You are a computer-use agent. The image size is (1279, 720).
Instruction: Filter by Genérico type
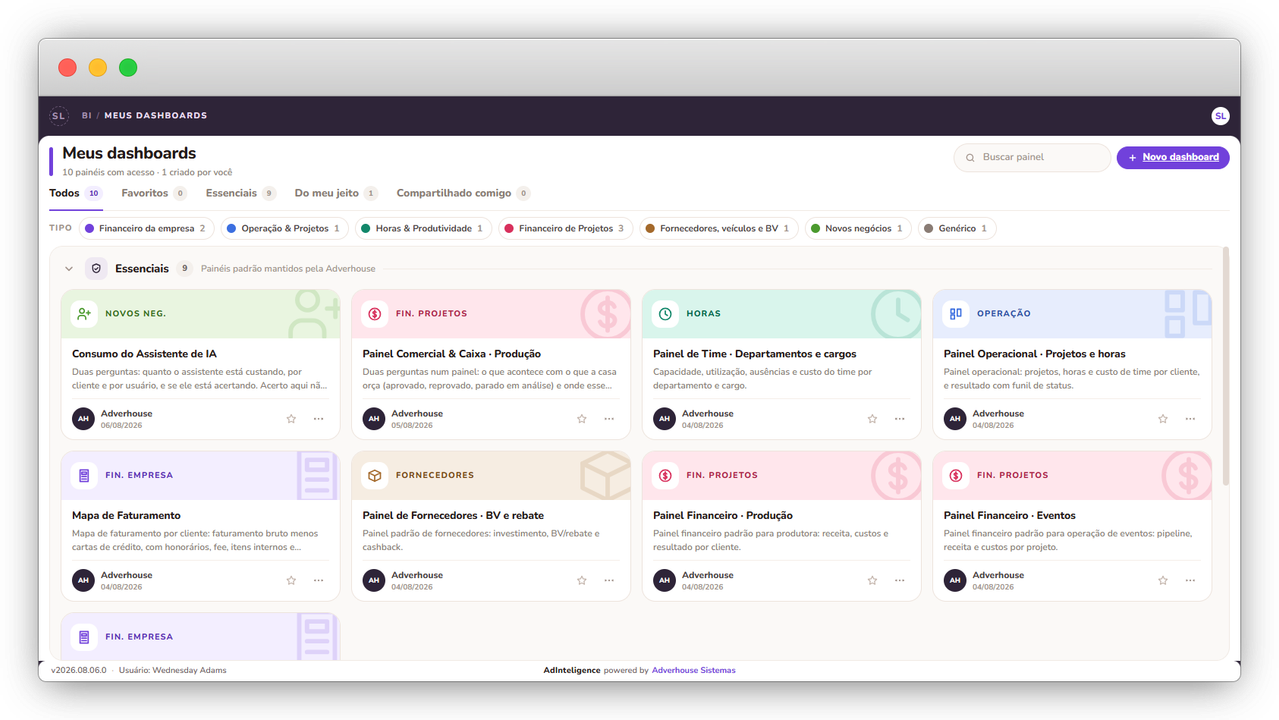[957, 229]
